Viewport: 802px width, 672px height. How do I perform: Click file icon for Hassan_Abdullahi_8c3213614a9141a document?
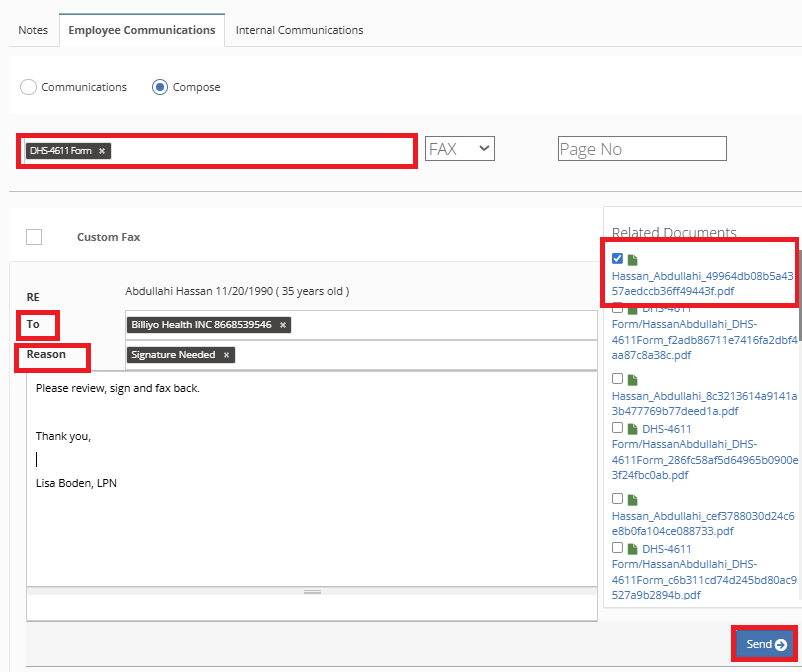coord(632,380)
